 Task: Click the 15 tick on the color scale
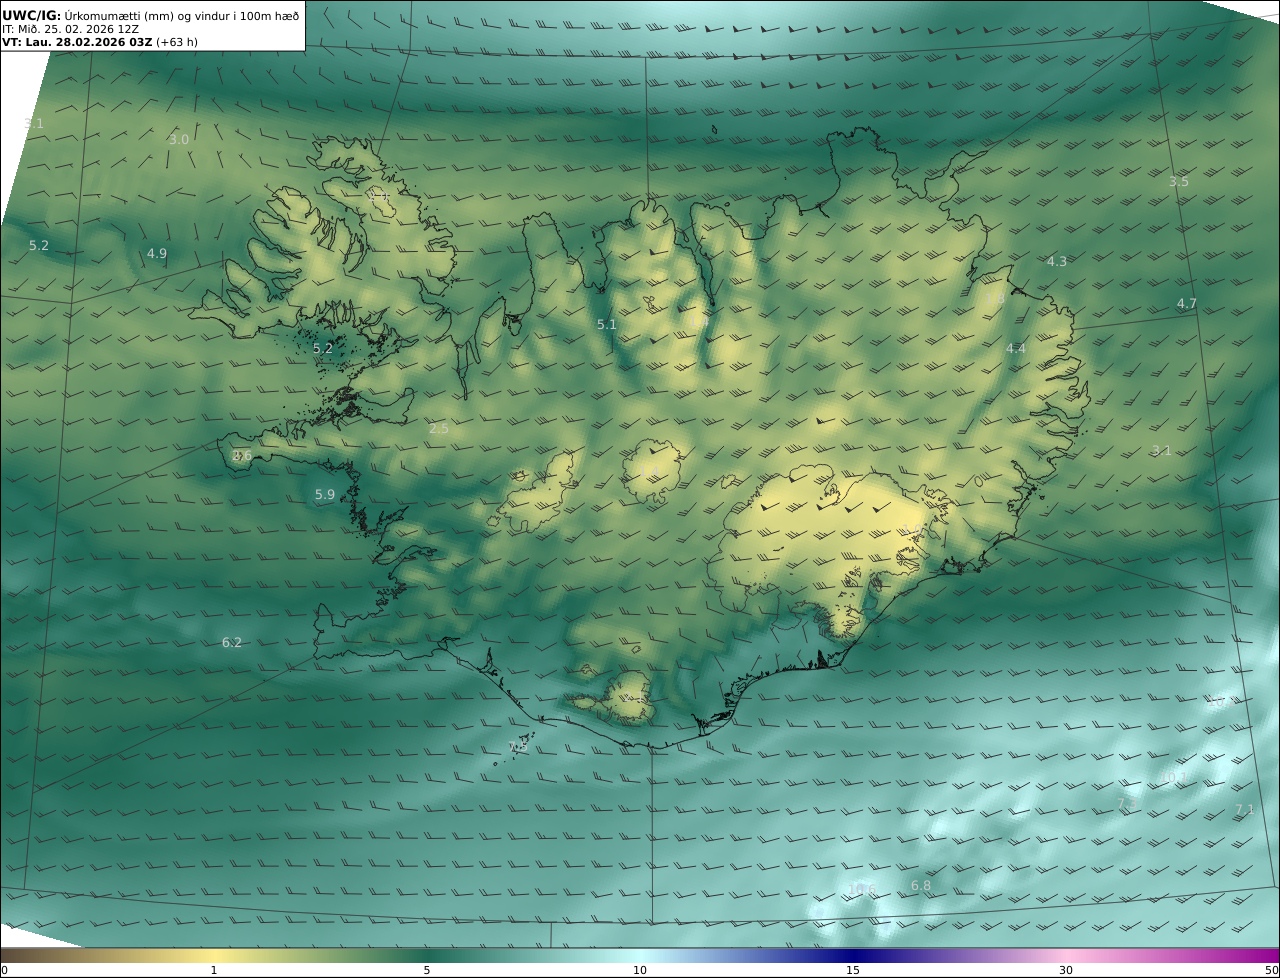coord(853,970)
